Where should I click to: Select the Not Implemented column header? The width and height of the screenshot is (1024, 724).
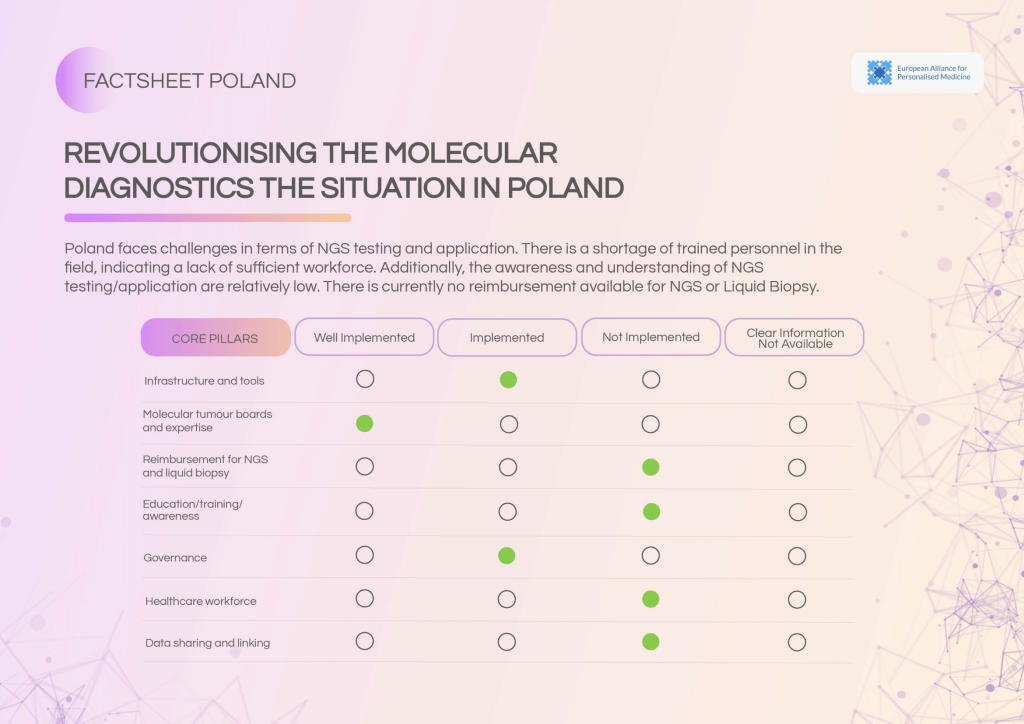[651, 337]
